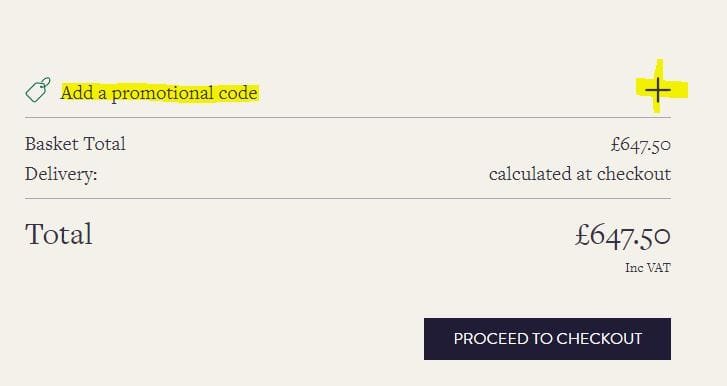Select the 'Delivery:' label
The height and width of the screenshot is (386, 727).
coord(61,174)
